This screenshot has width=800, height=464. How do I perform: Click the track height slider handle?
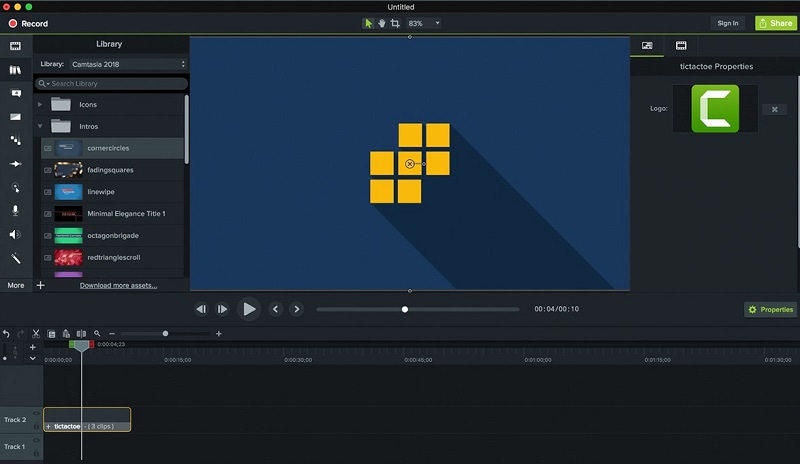coord(5,359)
